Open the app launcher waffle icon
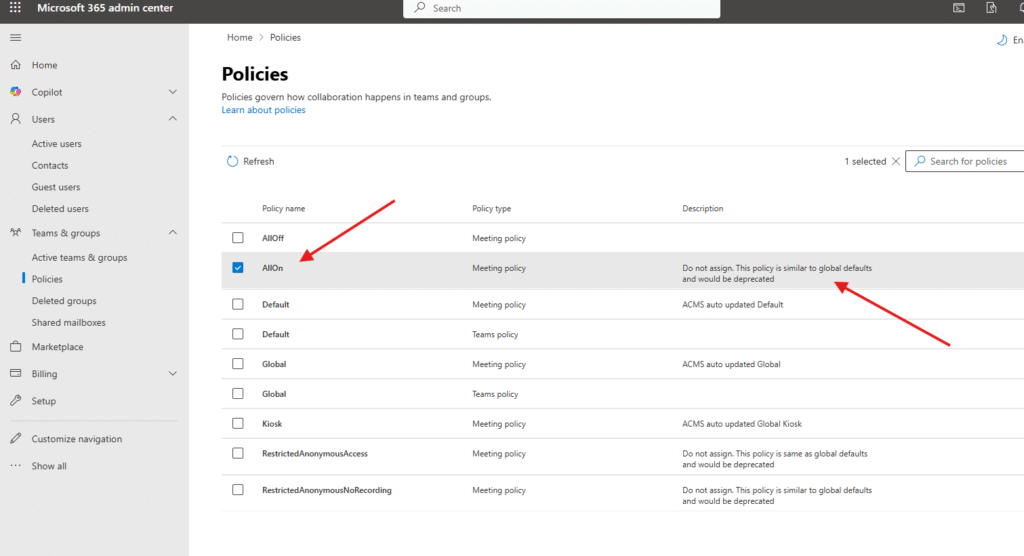 coord(16,8)
